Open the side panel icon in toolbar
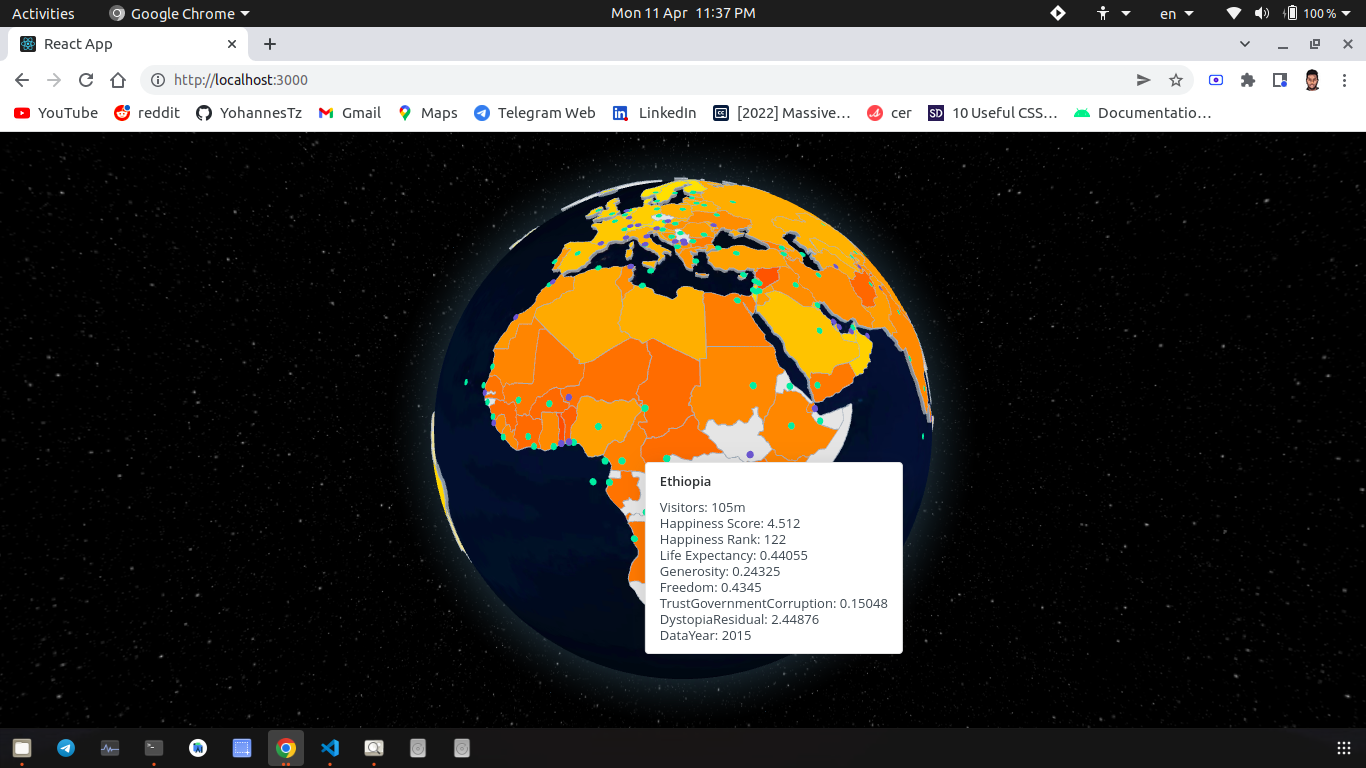Image resolution: width=1366 pixels, height=768 pixels. pos(1280,80)
